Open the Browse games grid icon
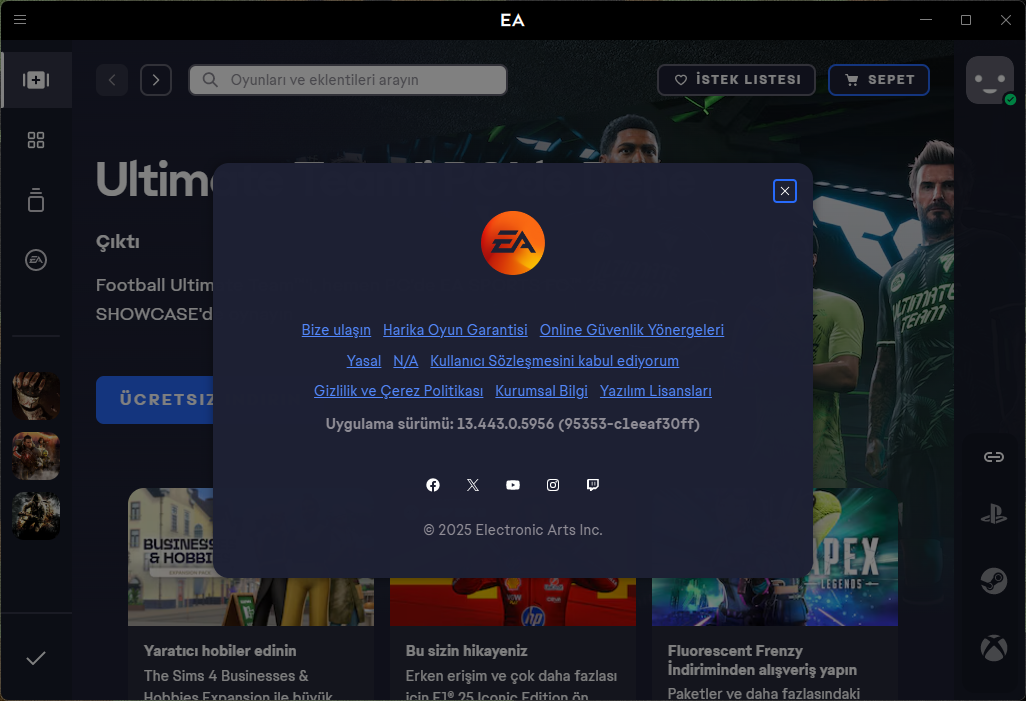 [36, 140]
